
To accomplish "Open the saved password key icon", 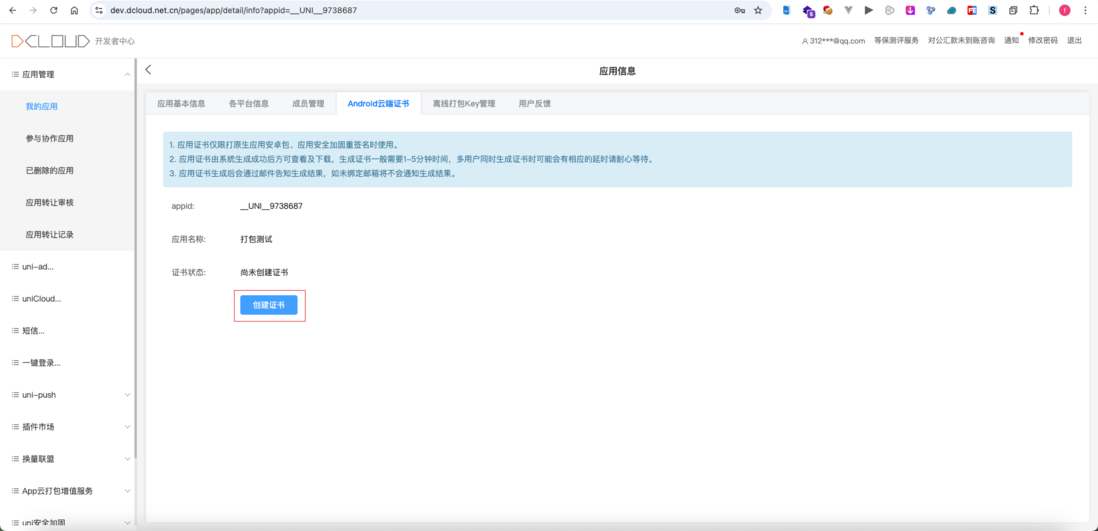I will (x=739, y=11).
